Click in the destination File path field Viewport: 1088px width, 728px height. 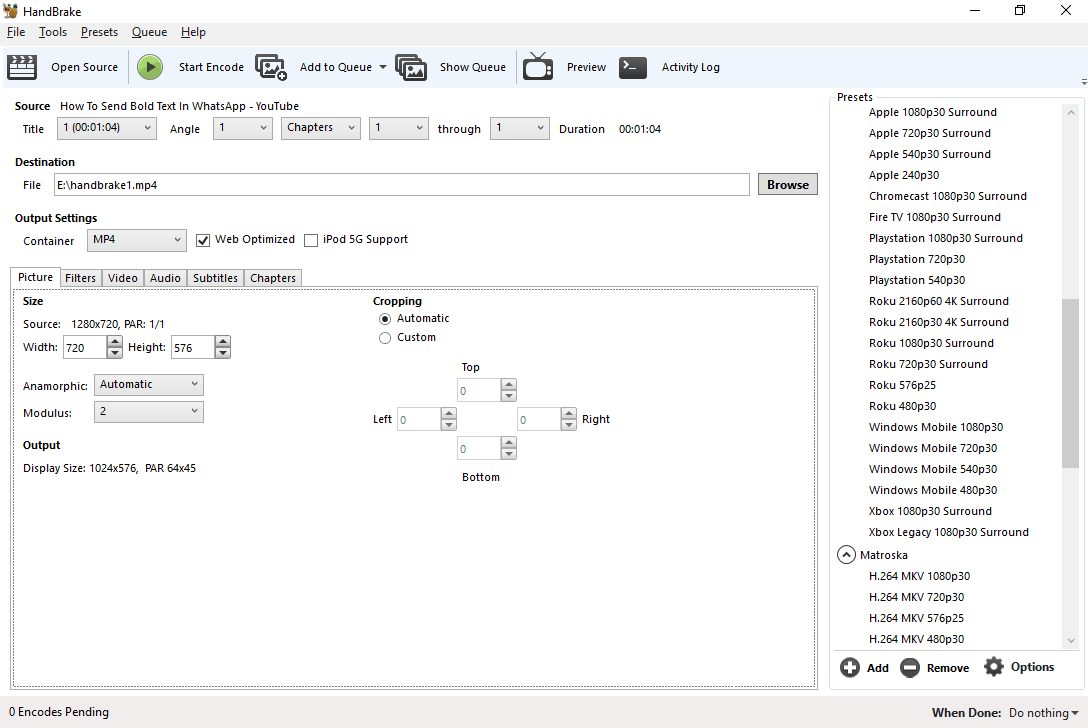(x=402, y=185)
